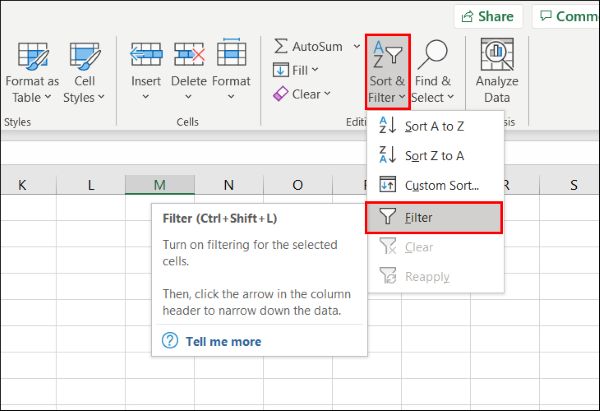Select column O header
The width and height of the screenshot is (600, 411).
click(297, 185)
